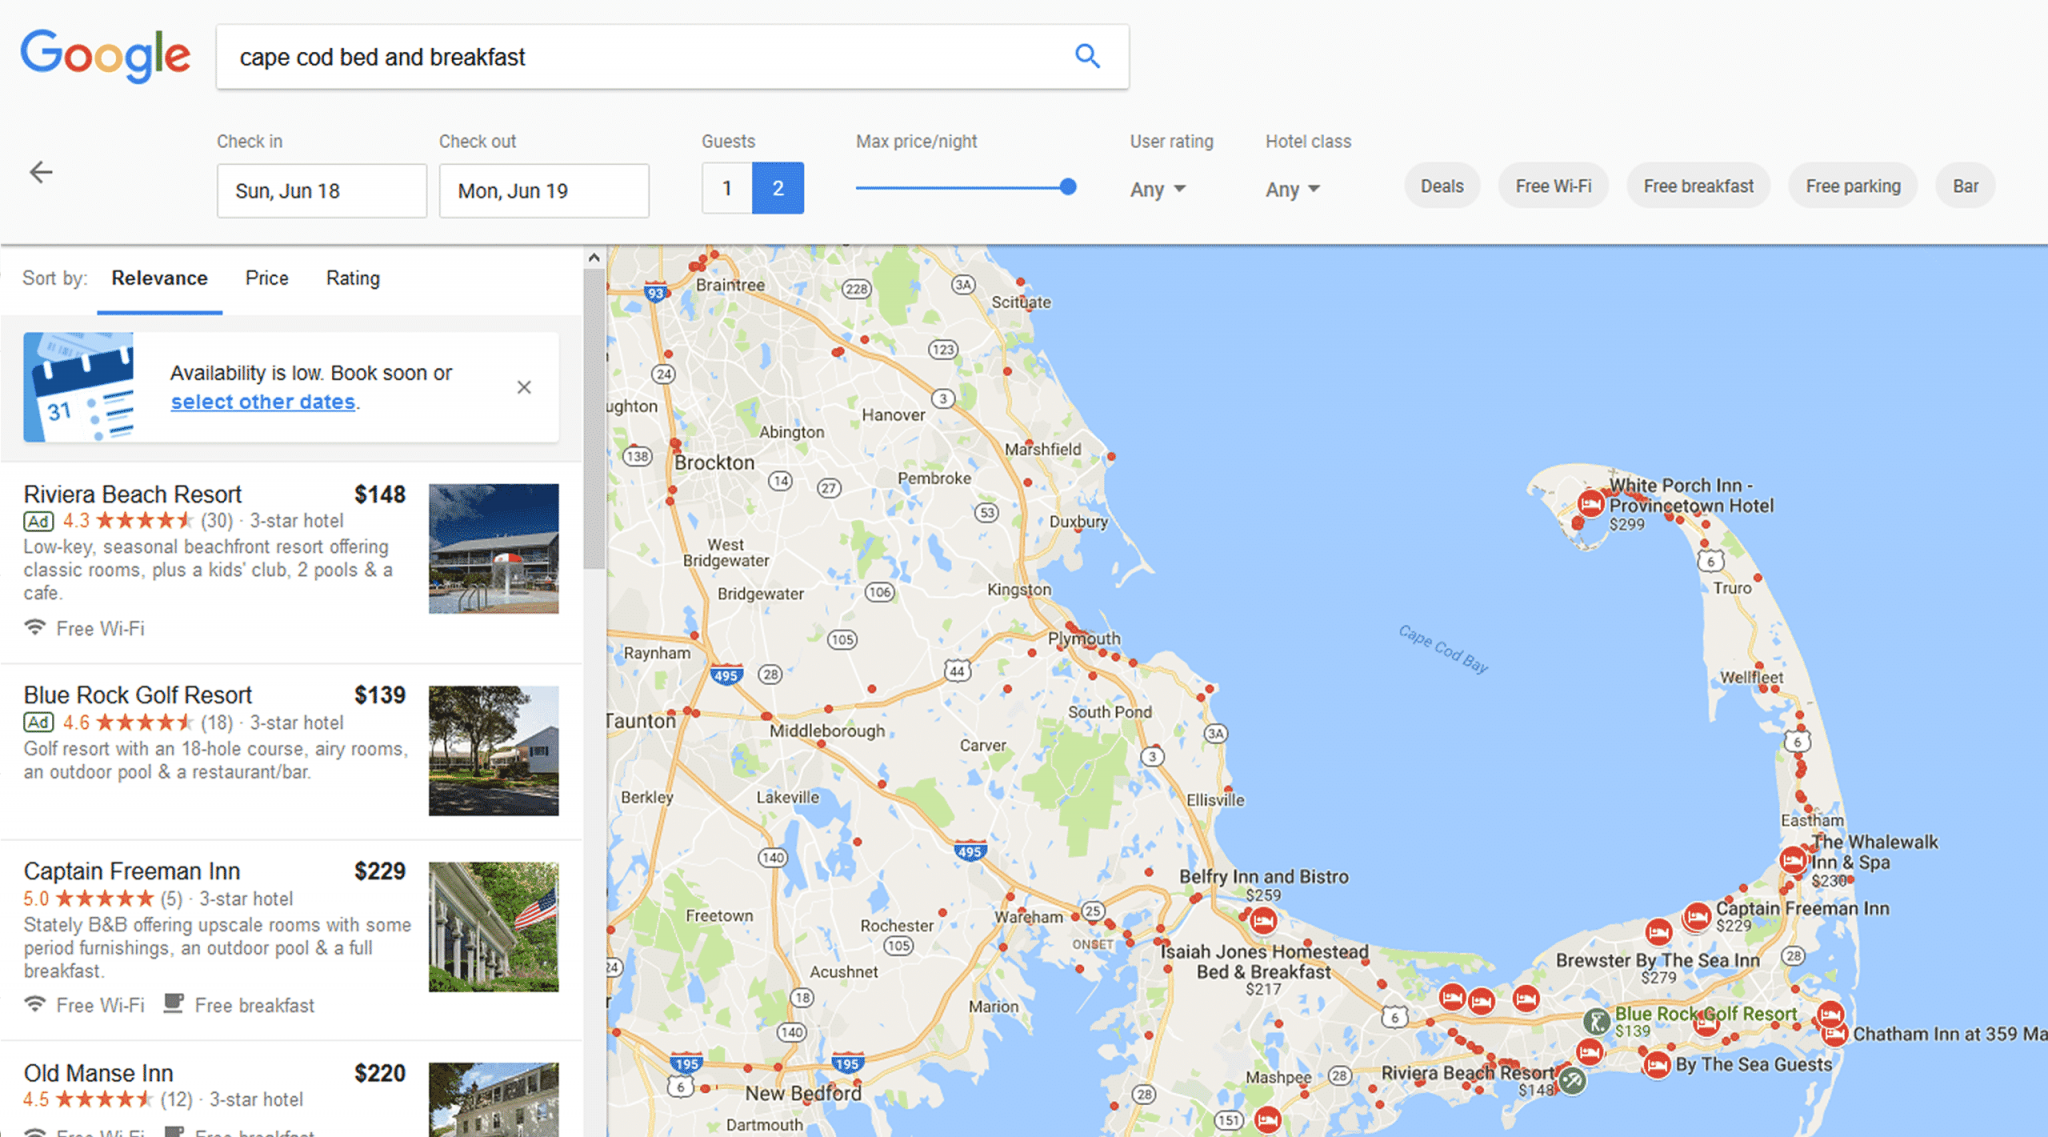Click the White Porch Inn map pin
The width and height of the screenshot is (2048, 1137).
click(1590, 502)
